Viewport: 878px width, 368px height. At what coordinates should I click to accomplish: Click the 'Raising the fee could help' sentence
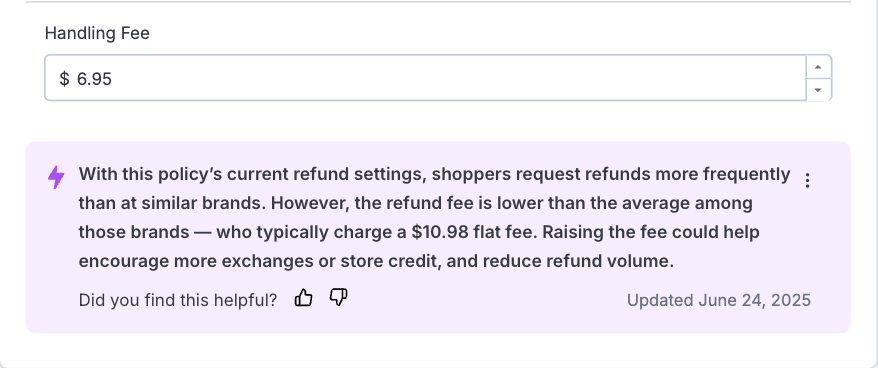coord(646,232)
